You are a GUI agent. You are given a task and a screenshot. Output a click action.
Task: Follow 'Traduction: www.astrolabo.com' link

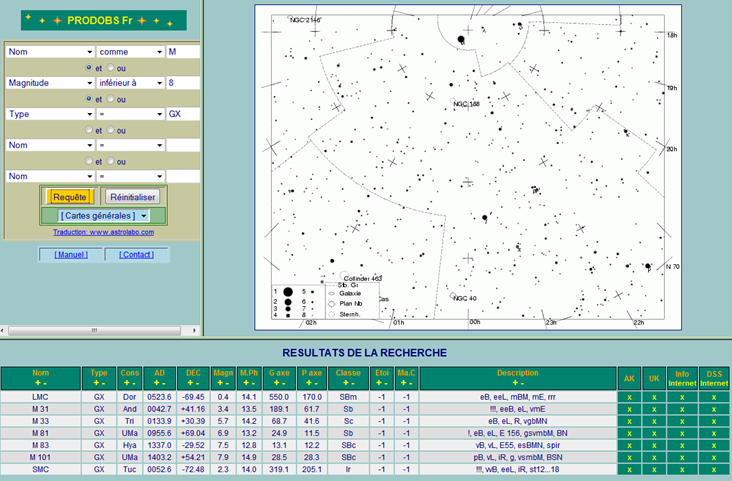pos(103,232)
